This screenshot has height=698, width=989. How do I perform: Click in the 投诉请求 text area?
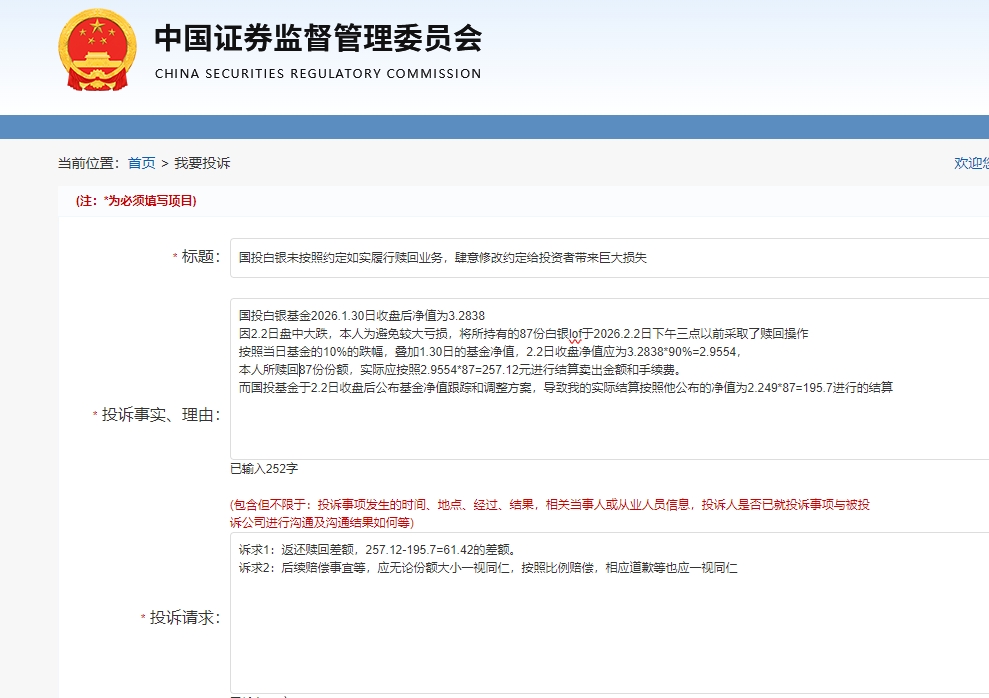click(609, 613)
